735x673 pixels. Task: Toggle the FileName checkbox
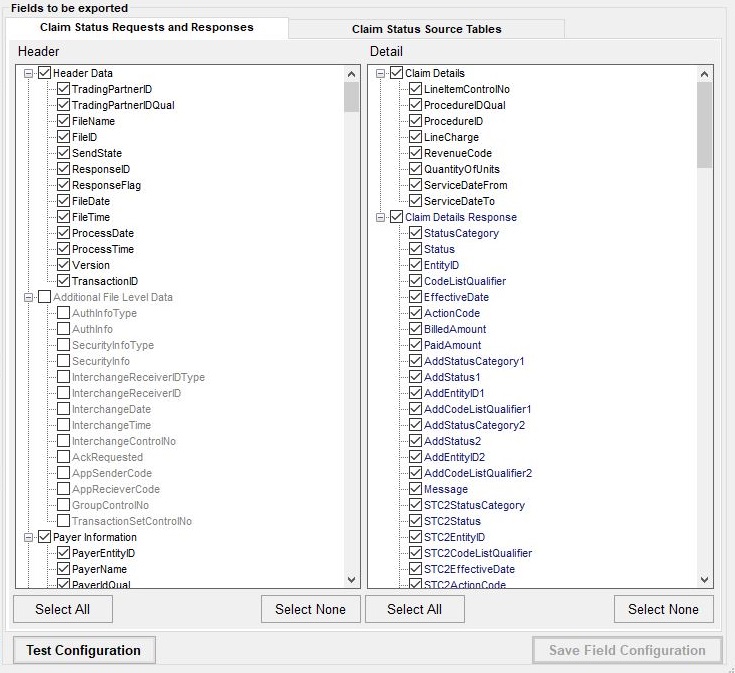click(x=63, y=121)
